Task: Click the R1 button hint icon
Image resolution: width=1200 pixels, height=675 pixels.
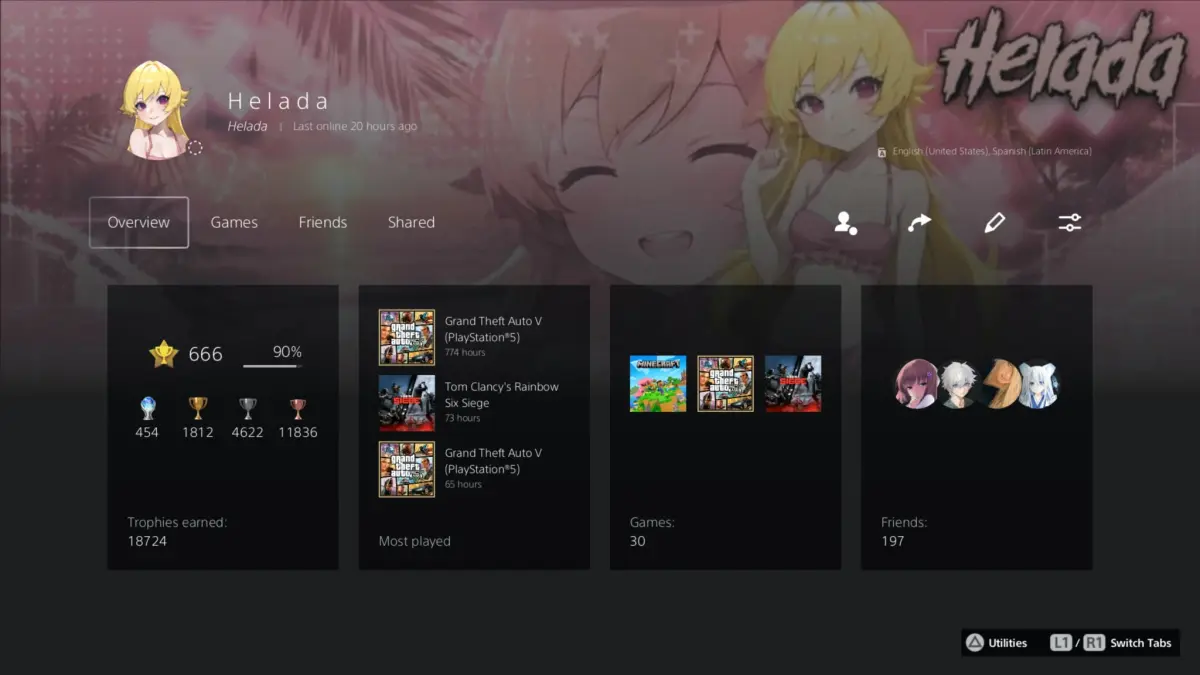Action: [x=1094, y=643]
